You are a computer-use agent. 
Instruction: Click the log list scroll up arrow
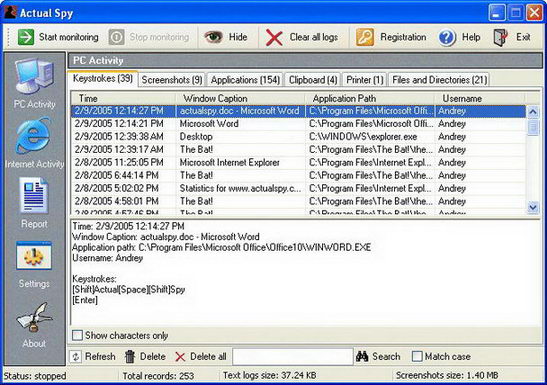coord(533,112)
